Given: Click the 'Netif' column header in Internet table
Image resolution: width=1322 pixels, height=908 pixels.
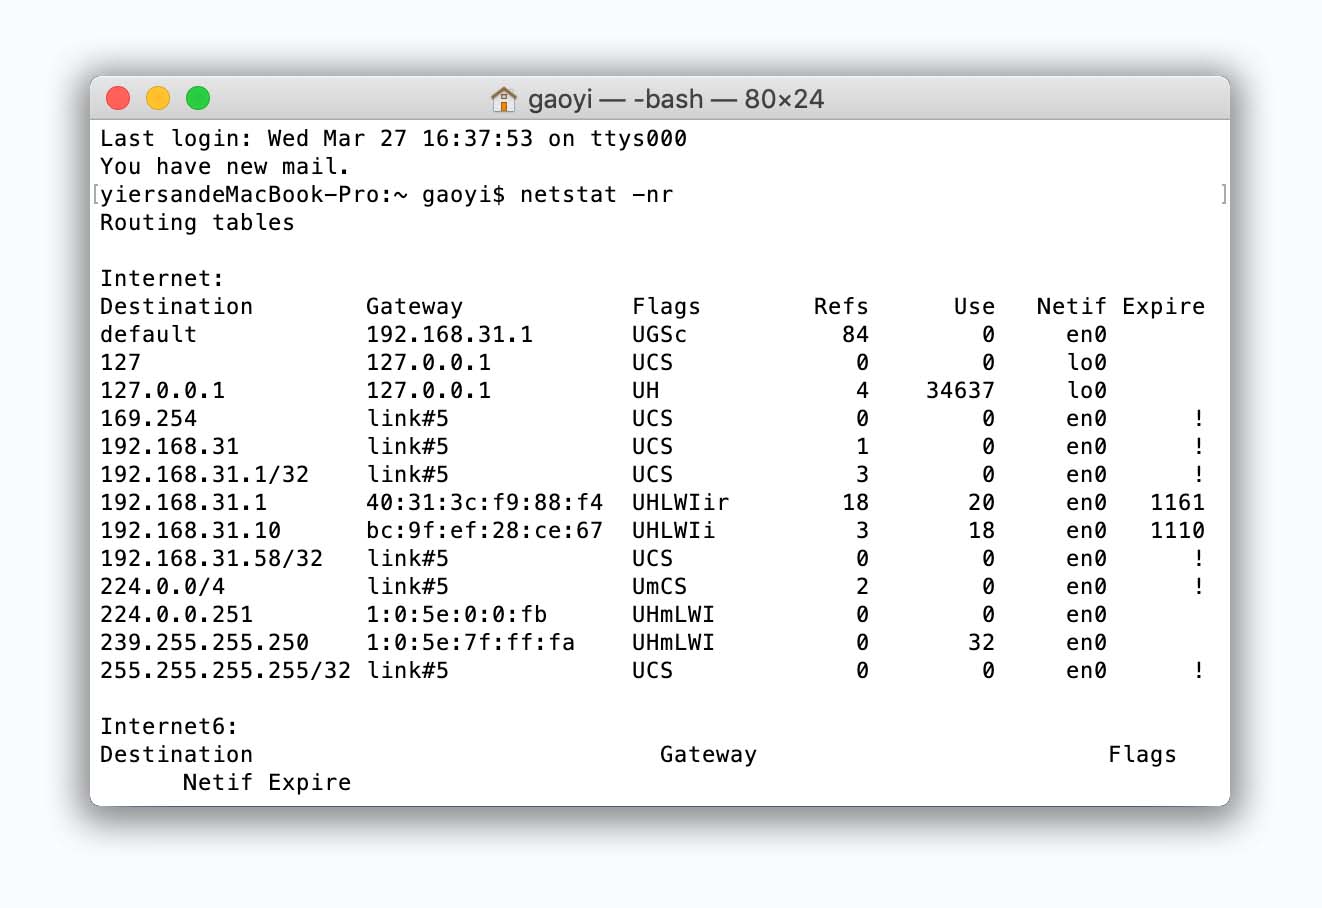Looking at the screenshot, I should pyautogui.click(x=1071, y=306).
